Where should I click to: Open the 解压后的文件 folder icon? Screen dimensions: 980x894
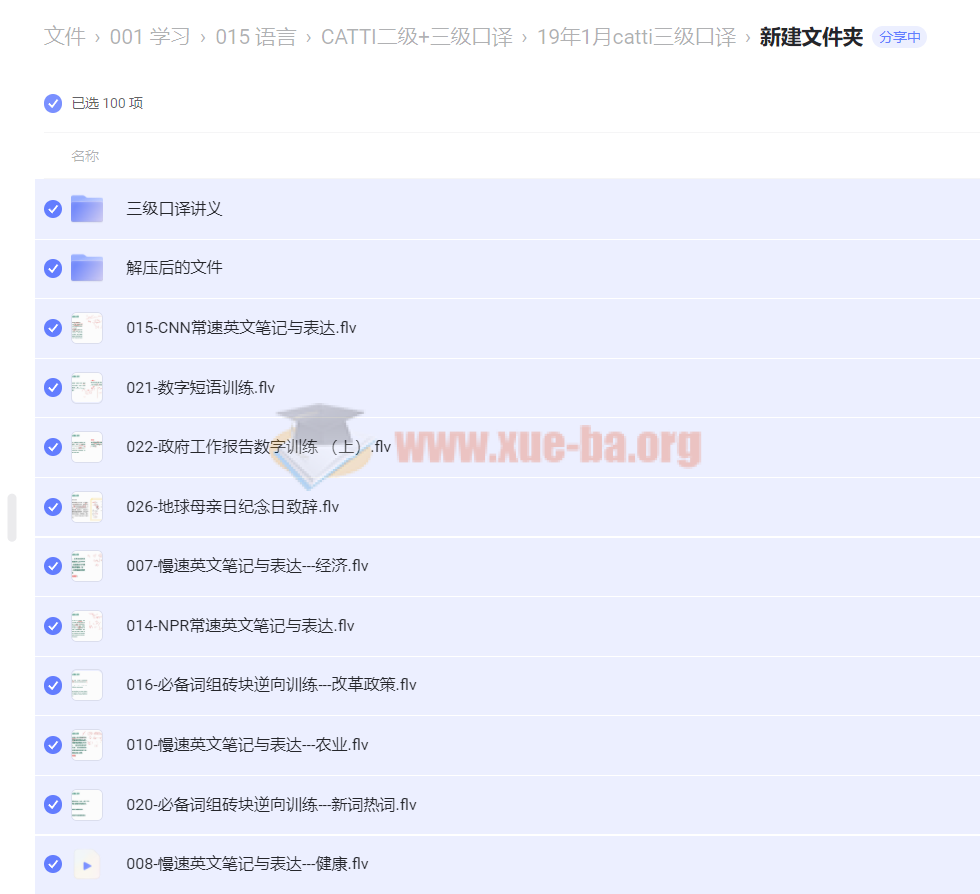(x=87, y=268)
